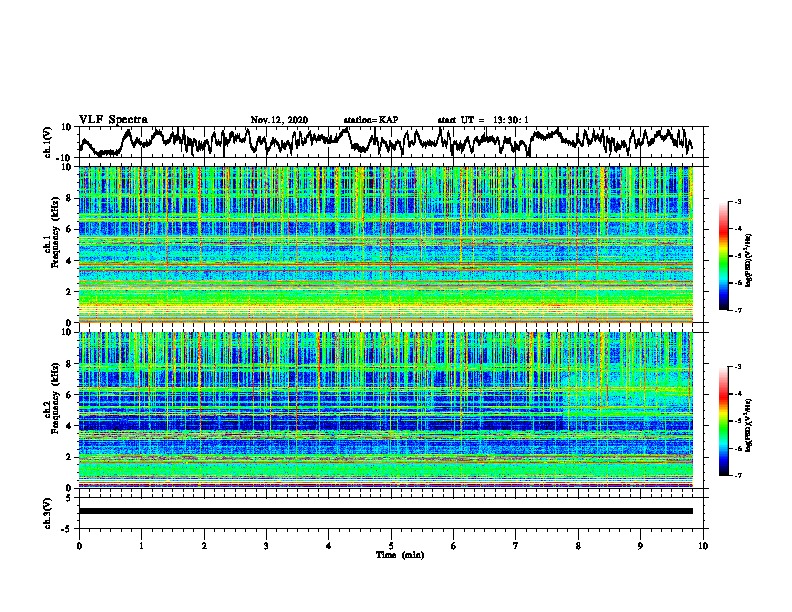Click the "VLF Spectra" title text
Screen dimensions: 792x612
click(113, 120)
